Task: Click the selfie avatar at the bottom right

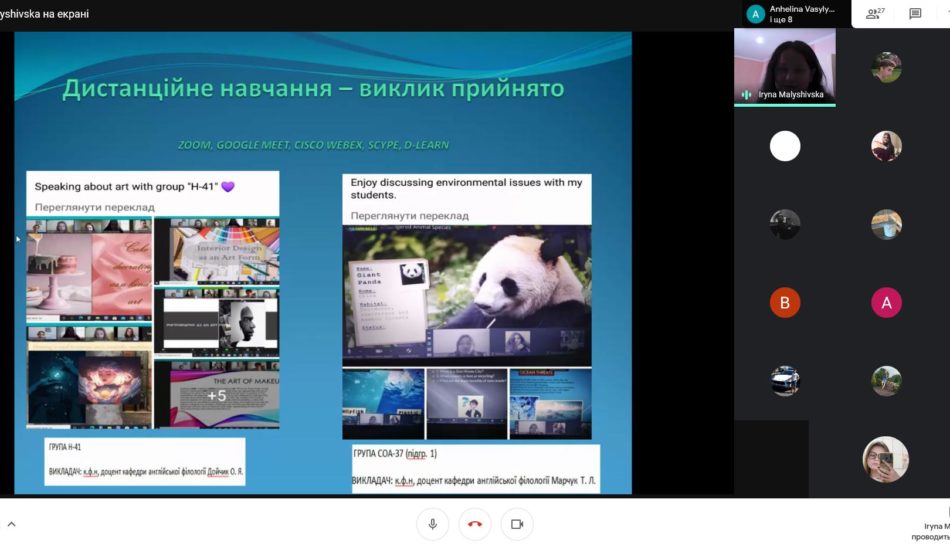Action: tap(886, 459)
